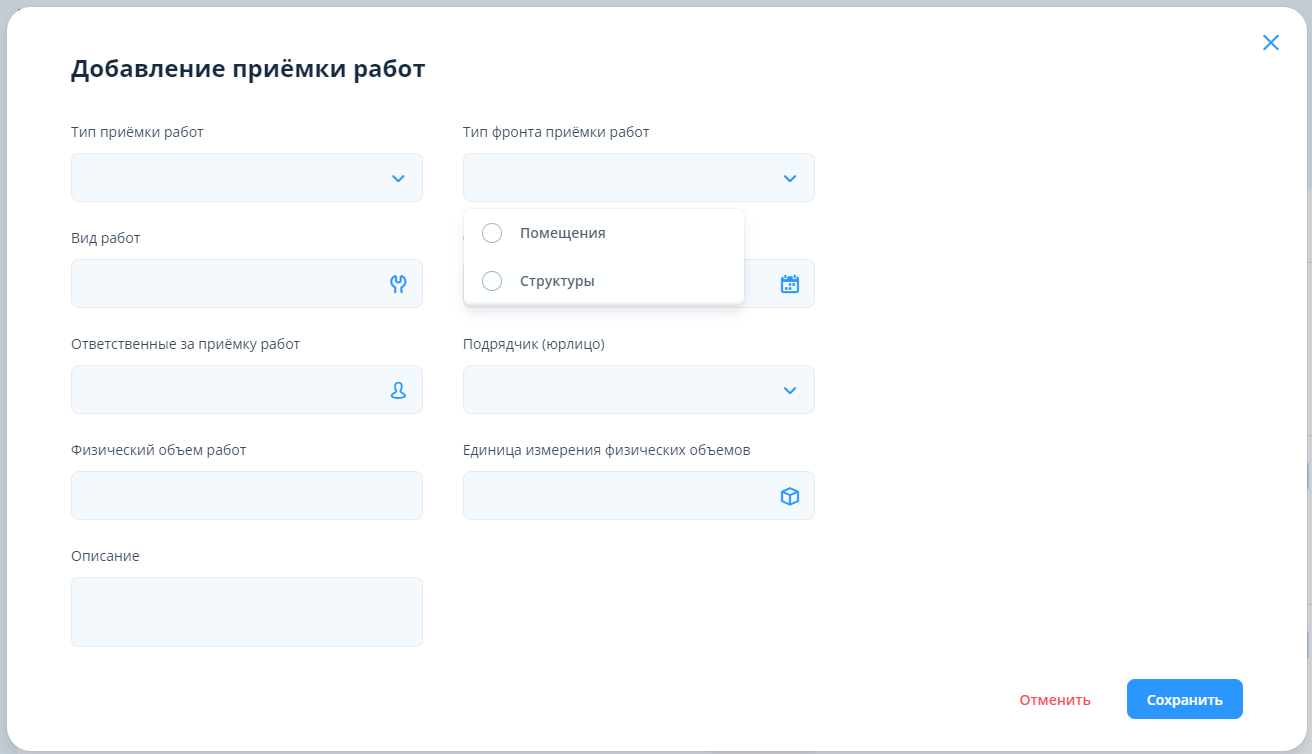
Task: Click the Отменить link
Action: [1054, 700]
